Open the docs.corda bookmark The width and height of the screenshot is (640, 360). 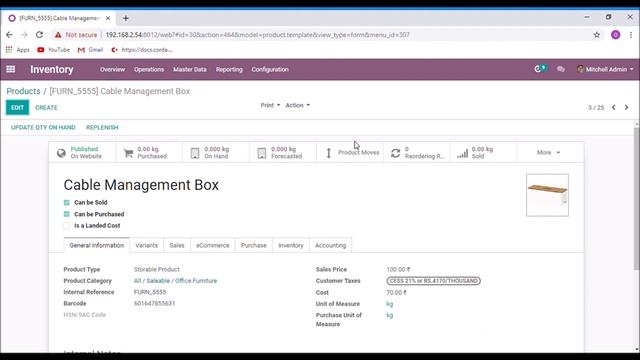pyautogui.click(x=142, y=50)
